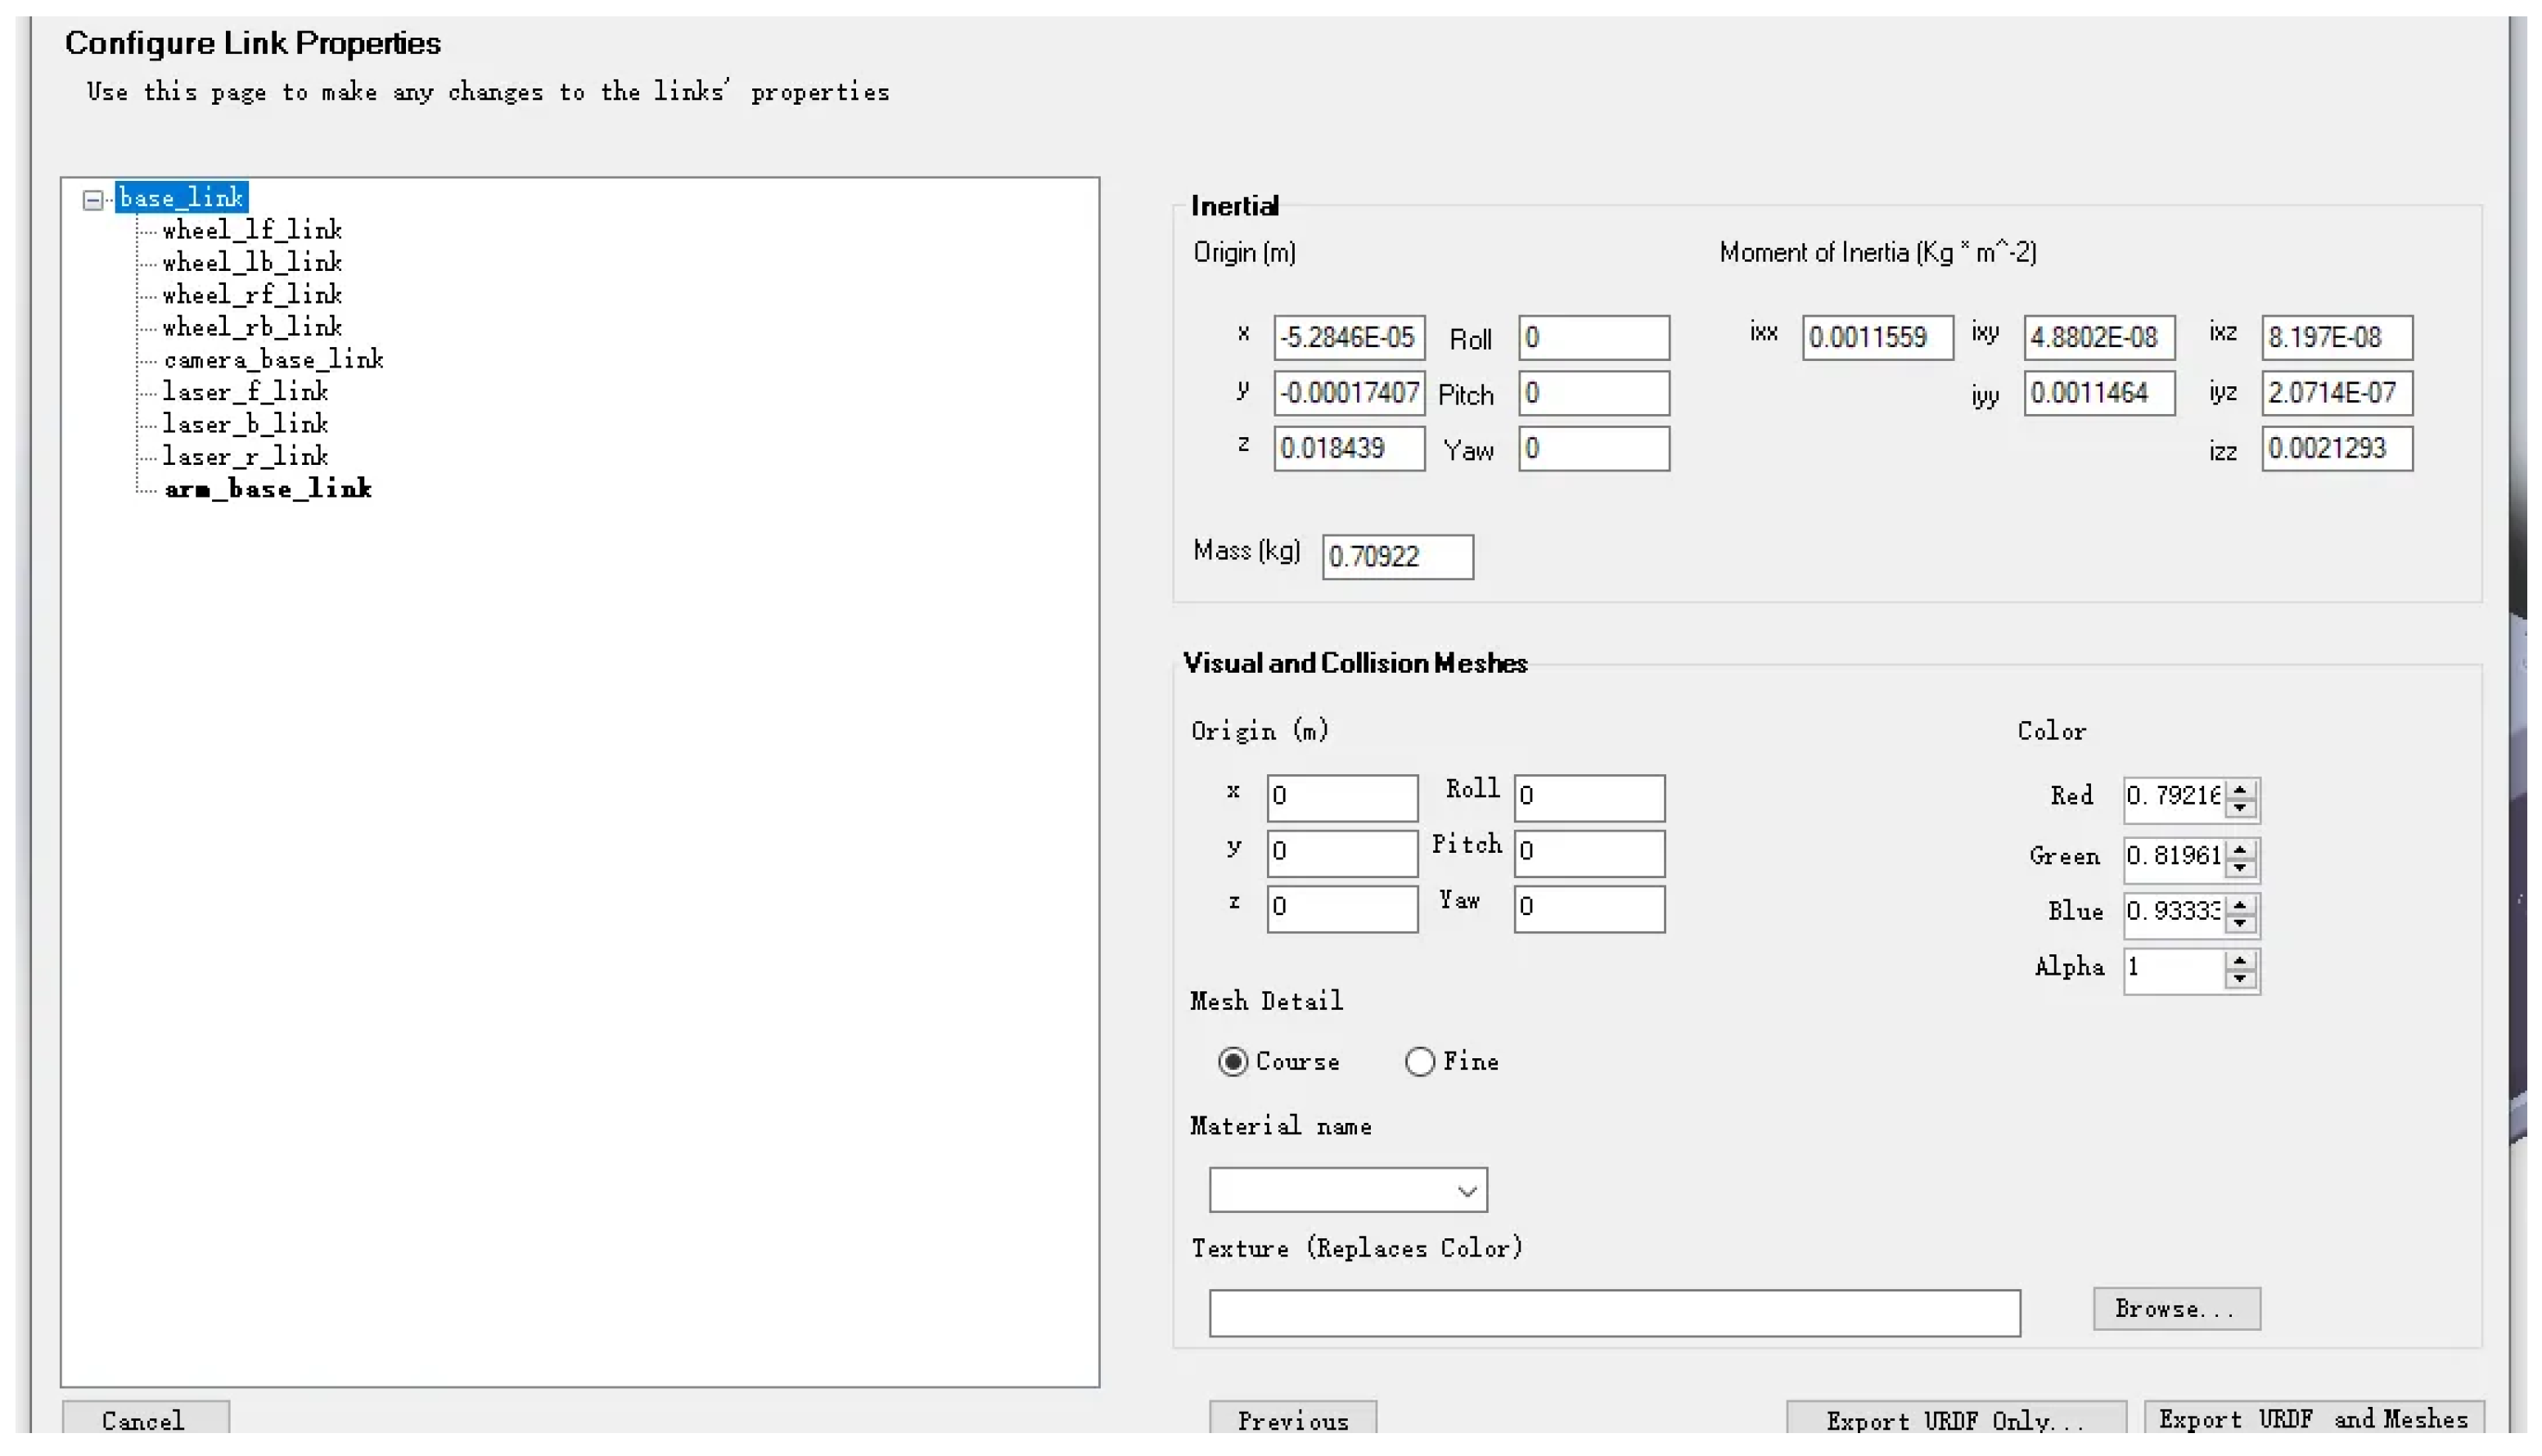The image size is (2542, 1456).
Task: Click the Mass (kg) input field
Action: pos(1398,557)
